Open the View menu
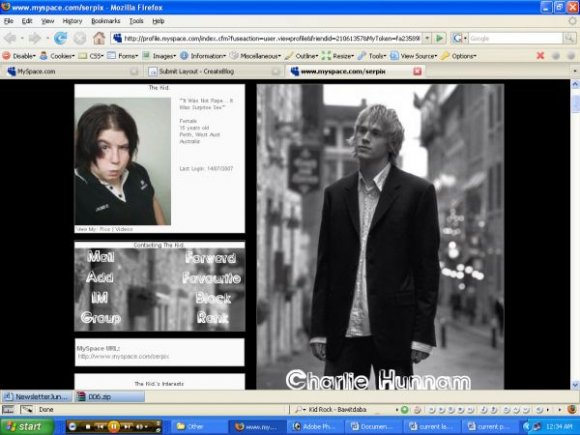The height and width of the screenshot is (435, 580). coord(47,21)
